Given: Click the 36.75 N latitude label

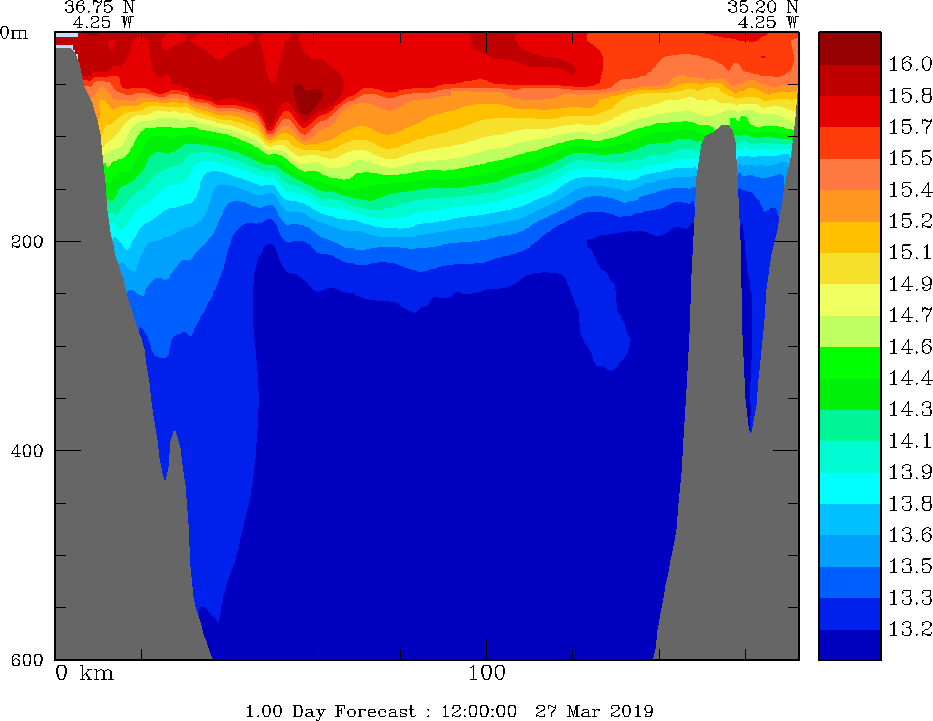Looking at the screenshot, I should coord(99,7).
